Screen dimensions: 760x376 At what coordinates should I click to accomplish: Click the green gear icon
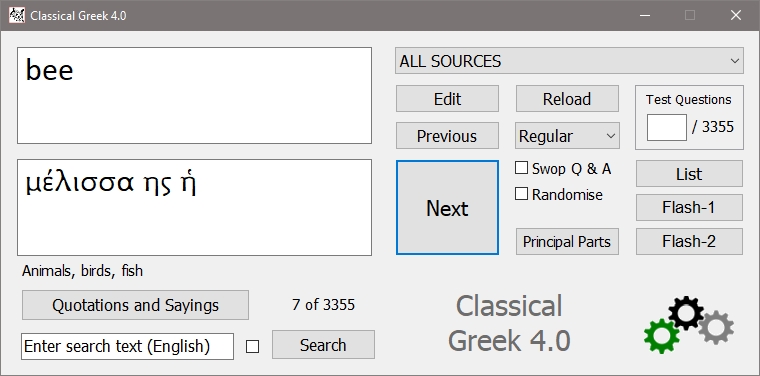click(661, 336)
